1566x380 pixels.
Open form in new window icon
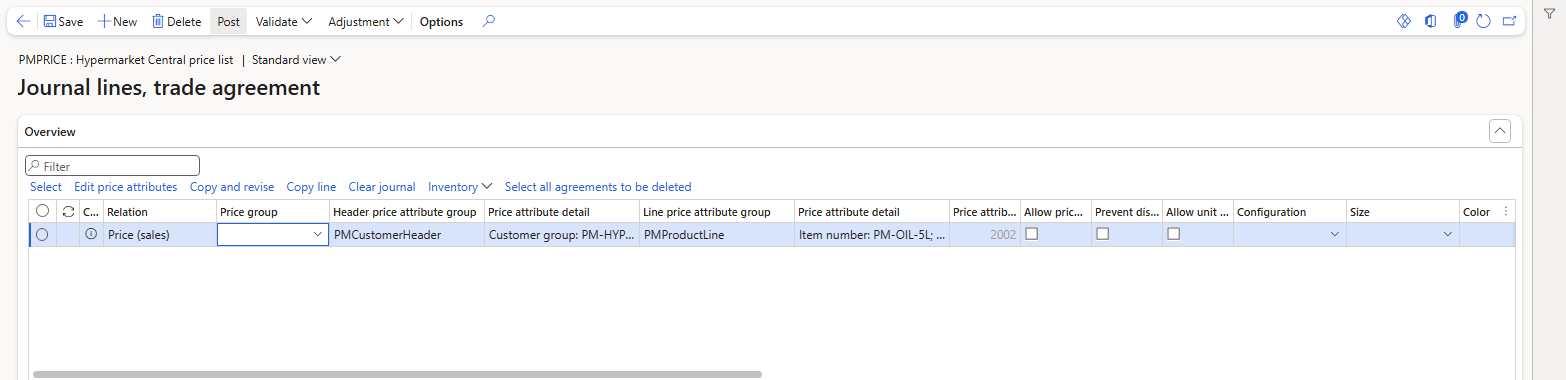[x=1510, y=21]
